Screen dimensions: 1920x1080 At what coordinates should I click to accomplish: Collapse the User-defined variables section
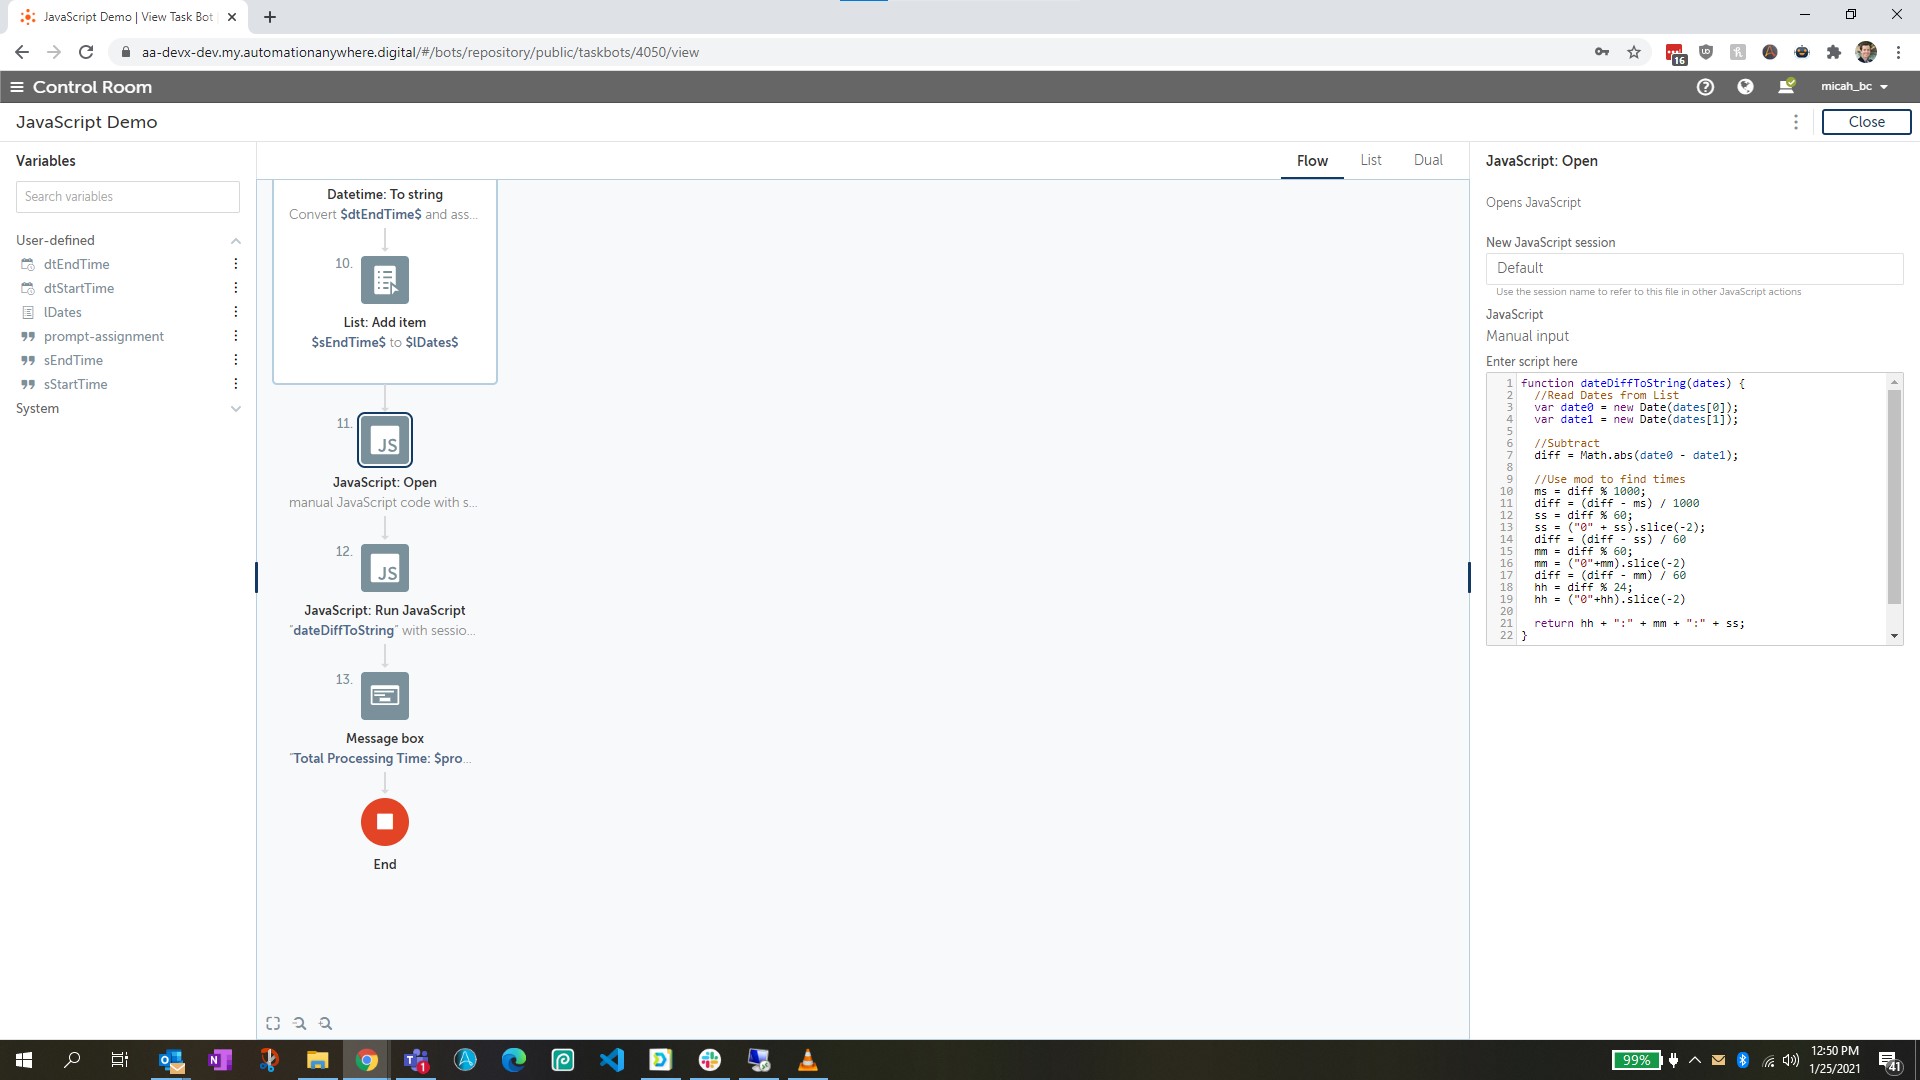[x=236, y=241]
